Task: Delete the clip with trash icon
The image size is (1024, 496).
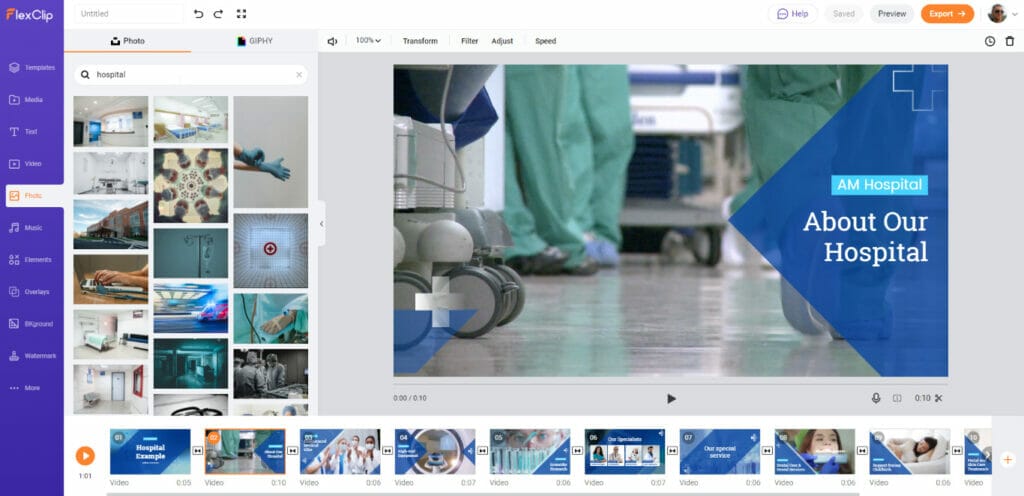Action: point(1010,41)
